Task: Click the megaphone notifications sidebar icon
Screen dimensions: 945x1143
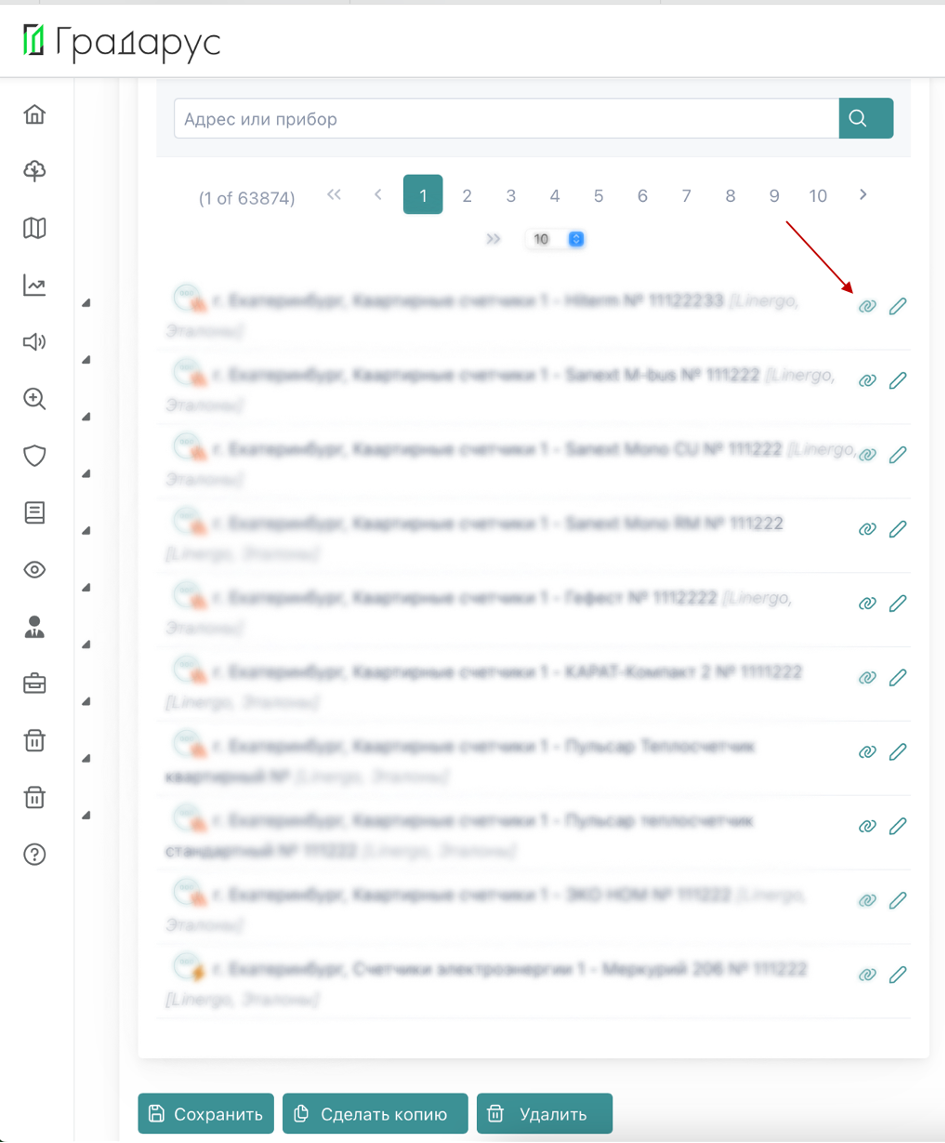Action: pos(35,343)
